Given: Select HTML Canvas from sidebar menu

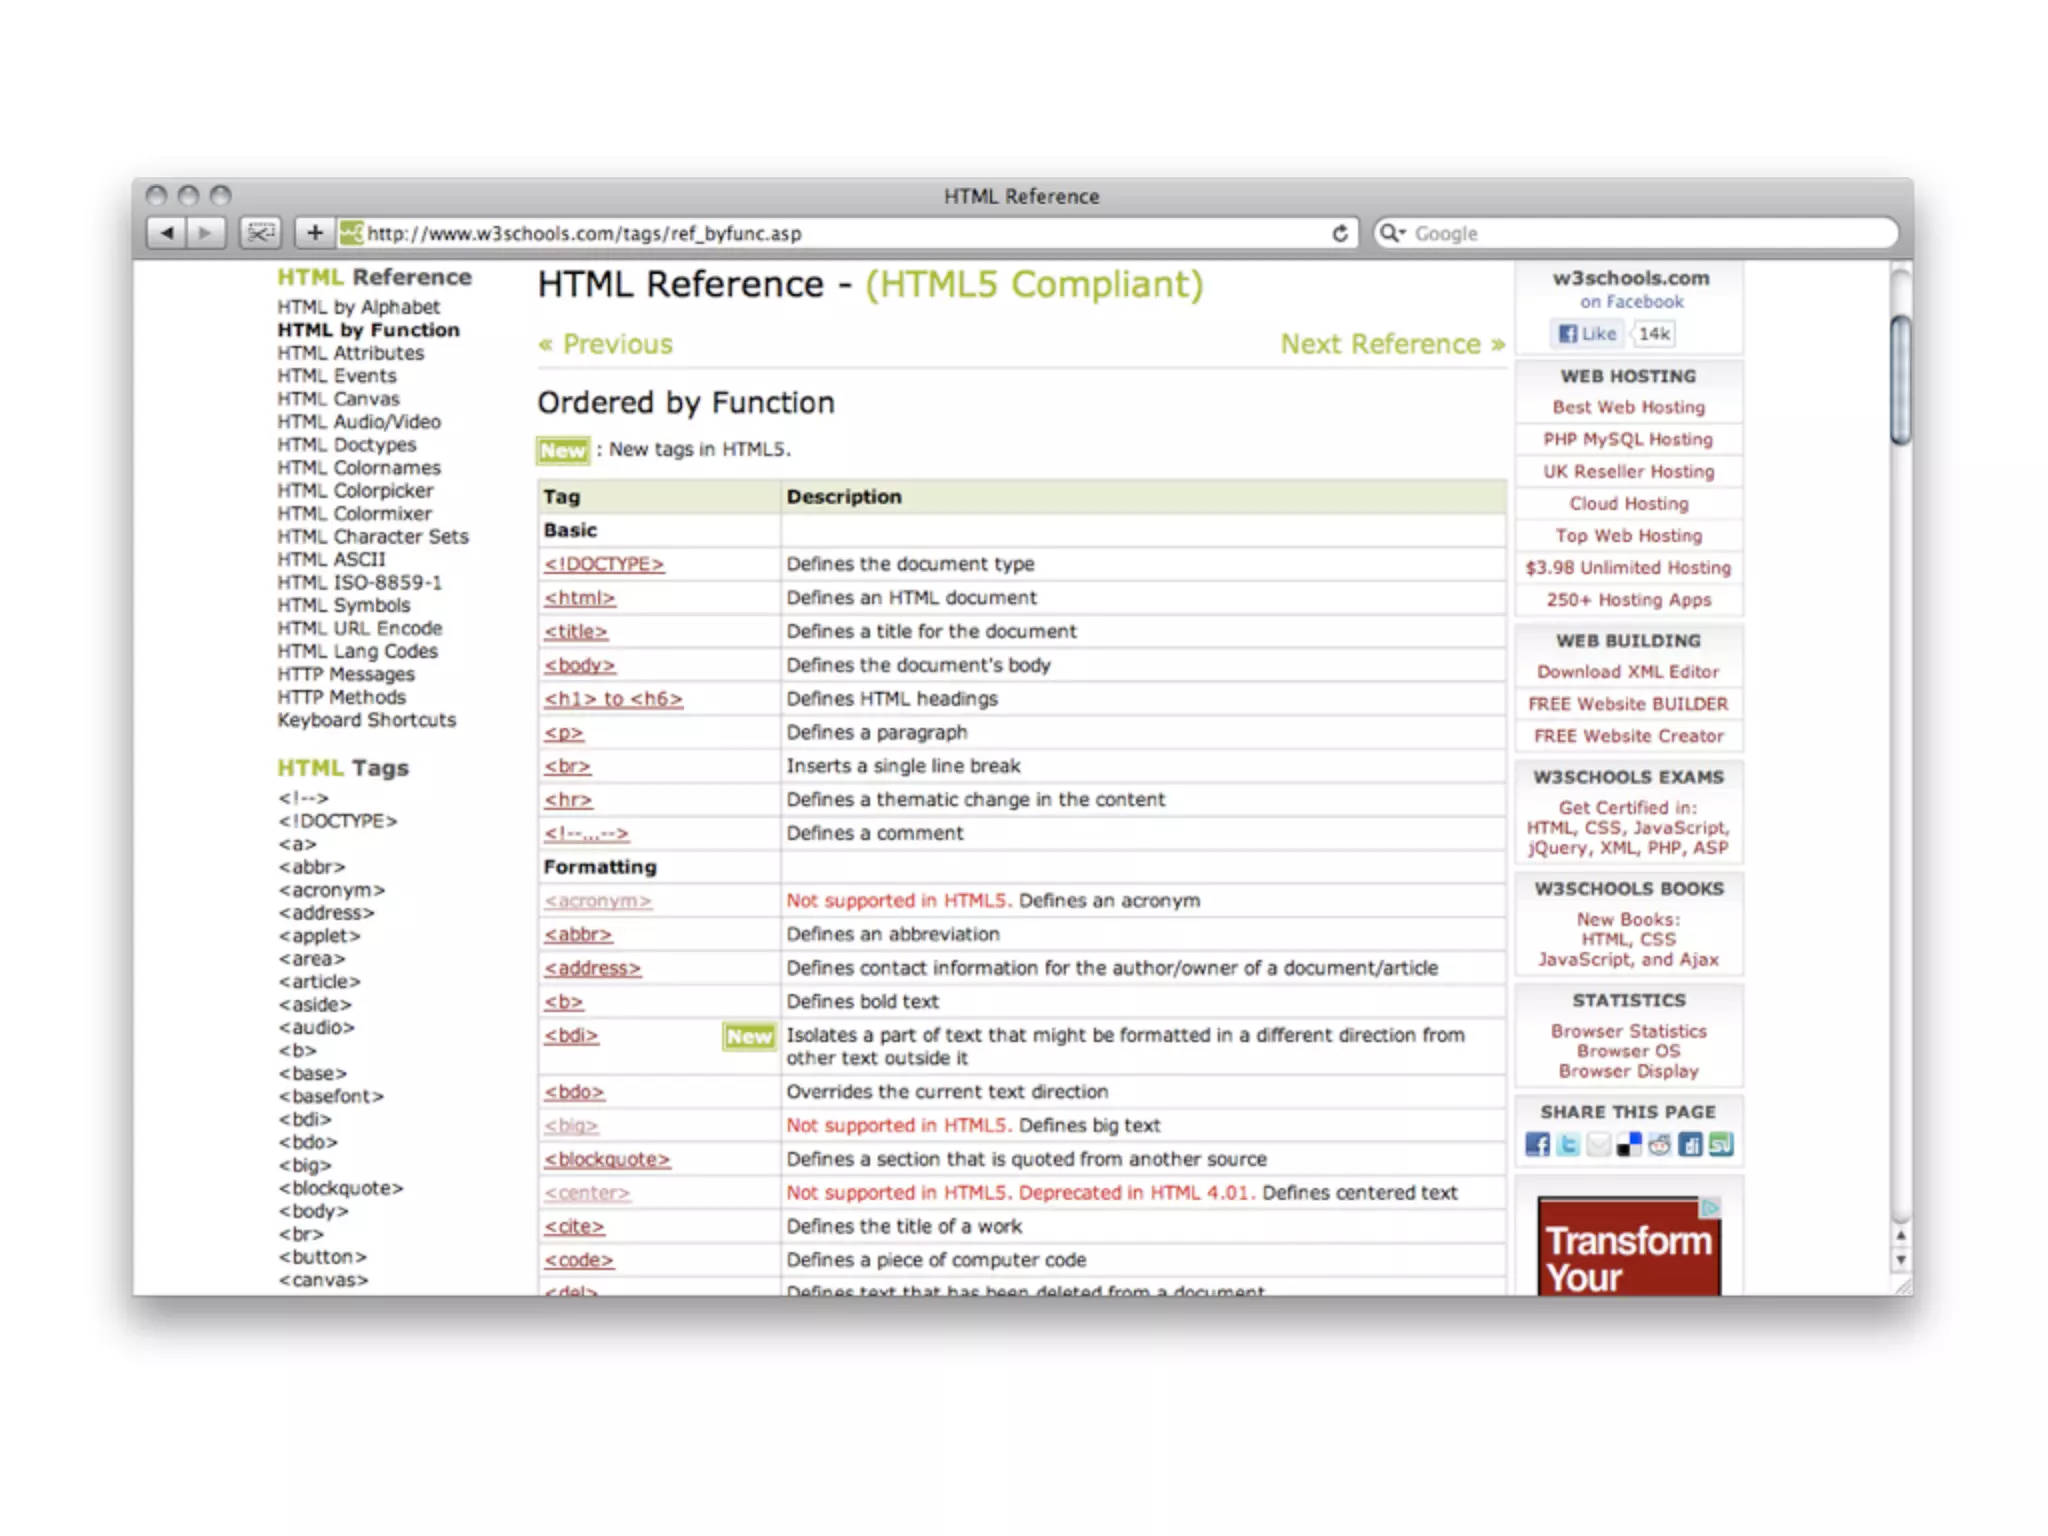Looking at the screenshot, I should tap(338, 399).
